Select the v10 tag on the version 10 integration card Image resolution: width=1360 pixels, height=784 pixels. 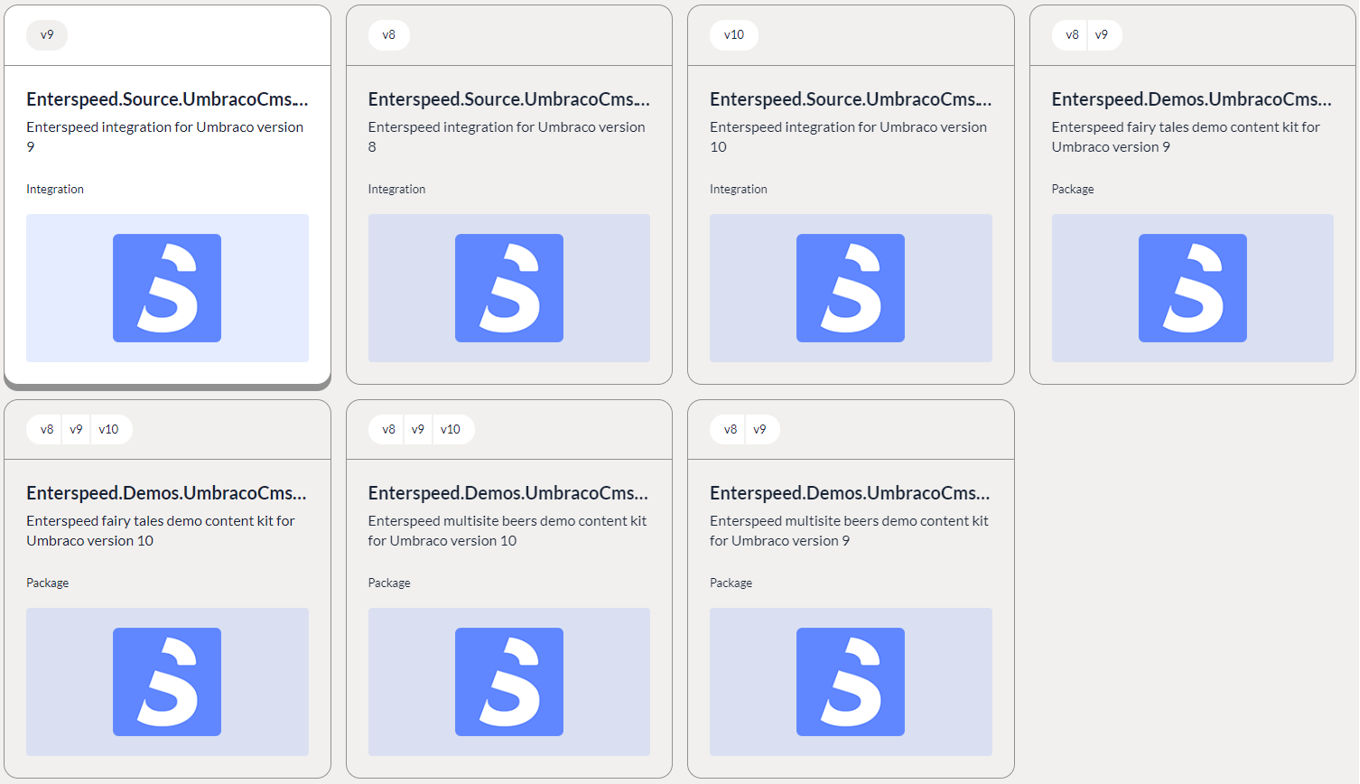[x=734, y=35]
